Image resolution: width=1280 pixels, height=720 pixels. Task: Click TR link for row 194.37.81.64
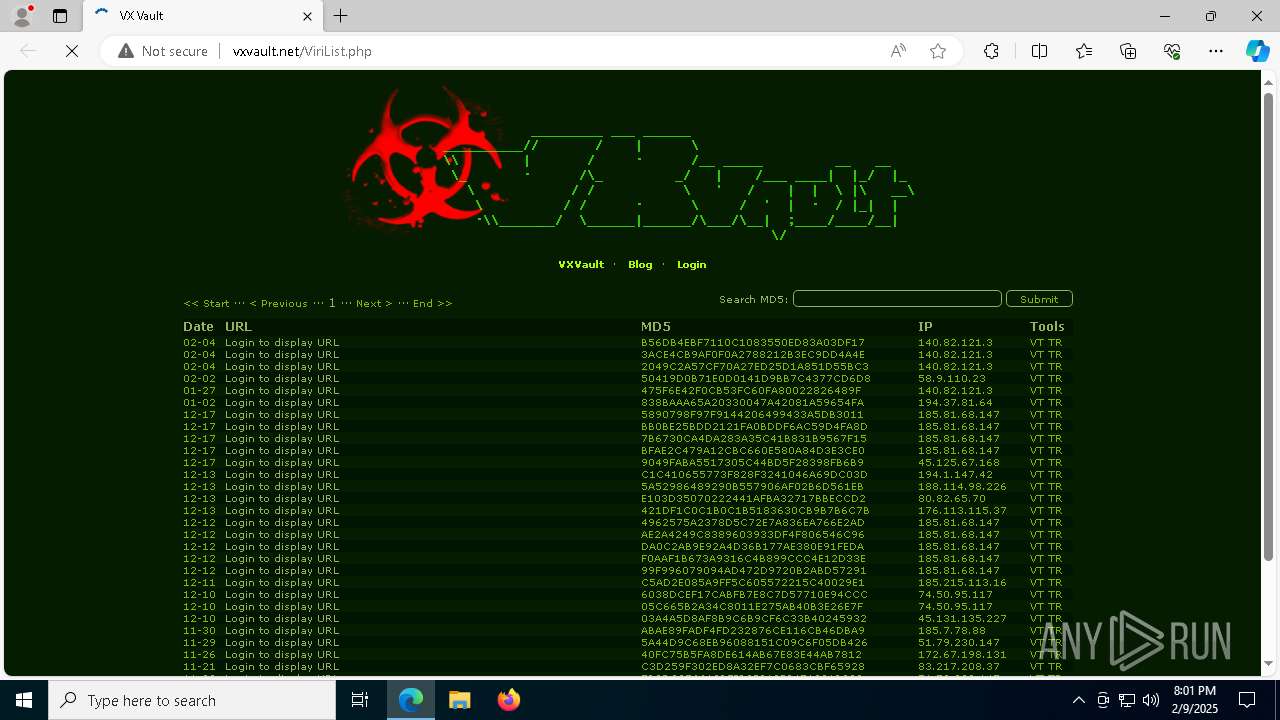pyautogui.click(x=1055, y=403)
